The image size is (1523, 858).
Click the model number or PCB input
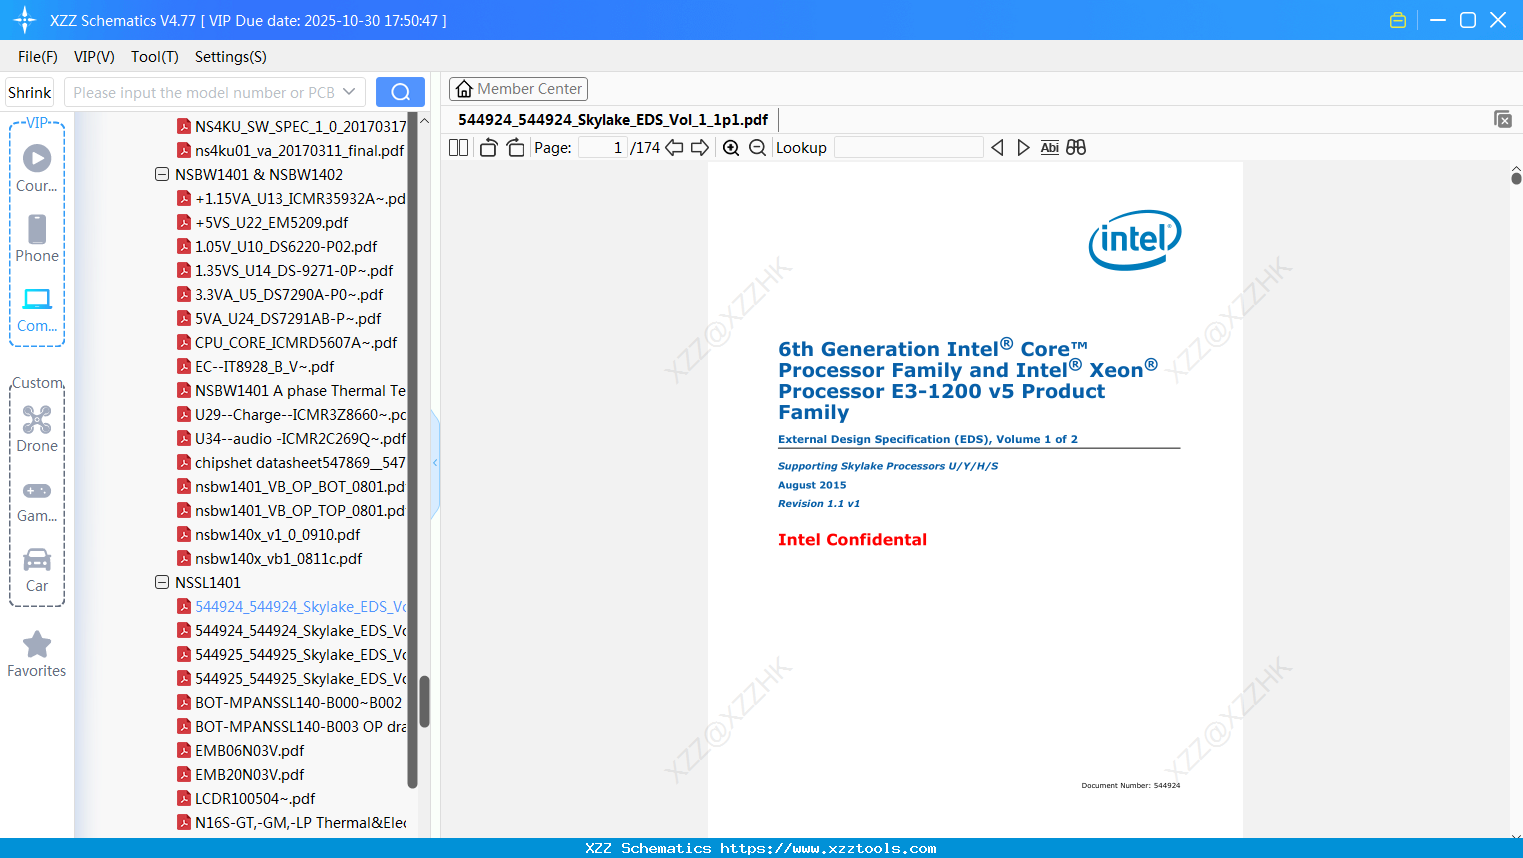[x=204, y=92]
